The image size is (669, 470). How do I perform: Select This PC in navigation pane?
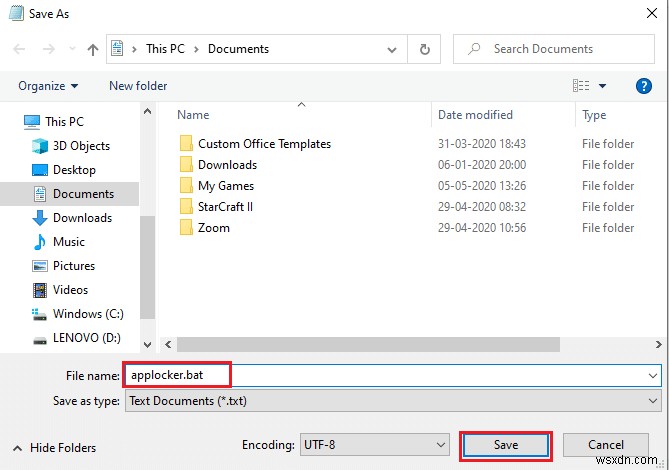(64, 122)
